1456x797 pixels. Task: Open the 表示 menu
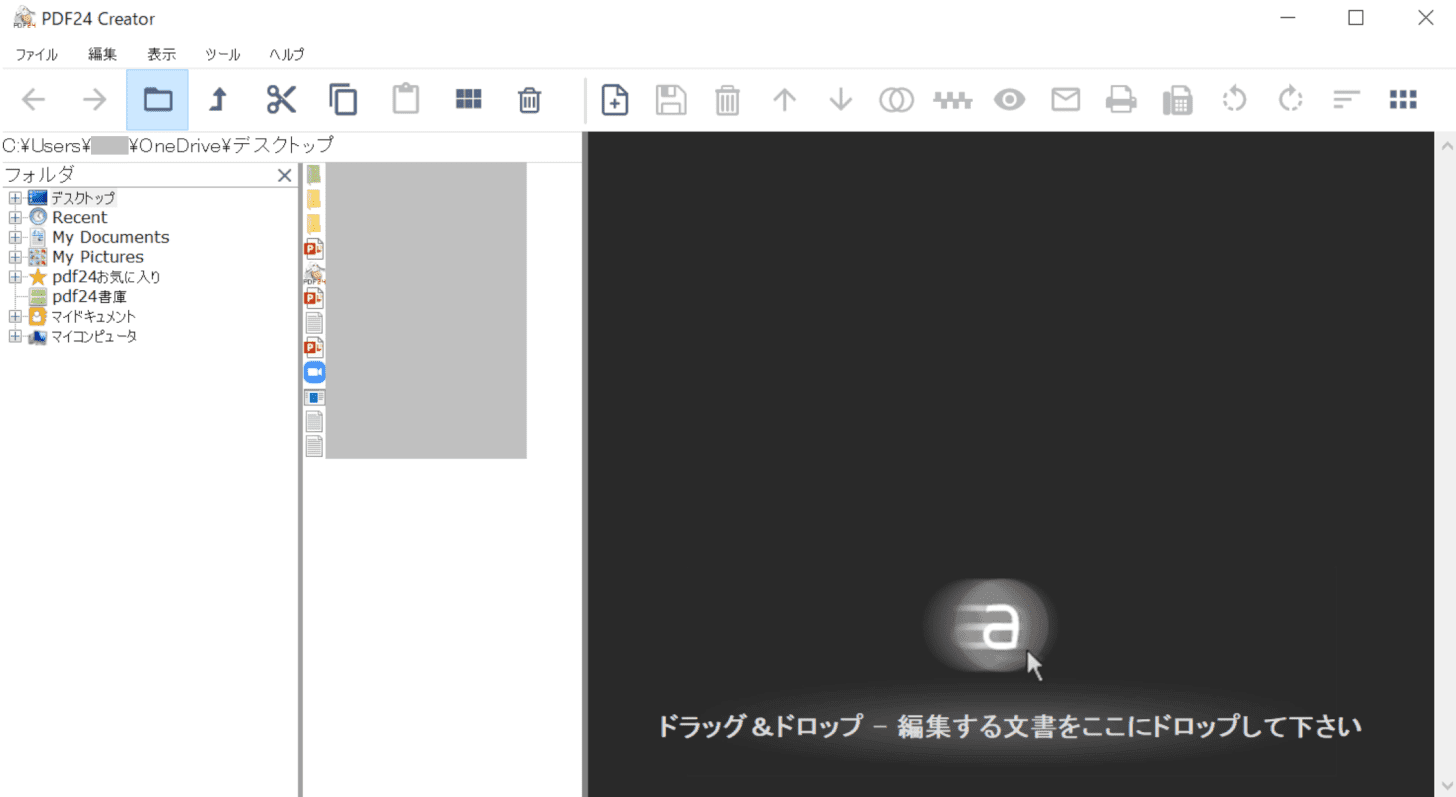click(x=161, y=54)
